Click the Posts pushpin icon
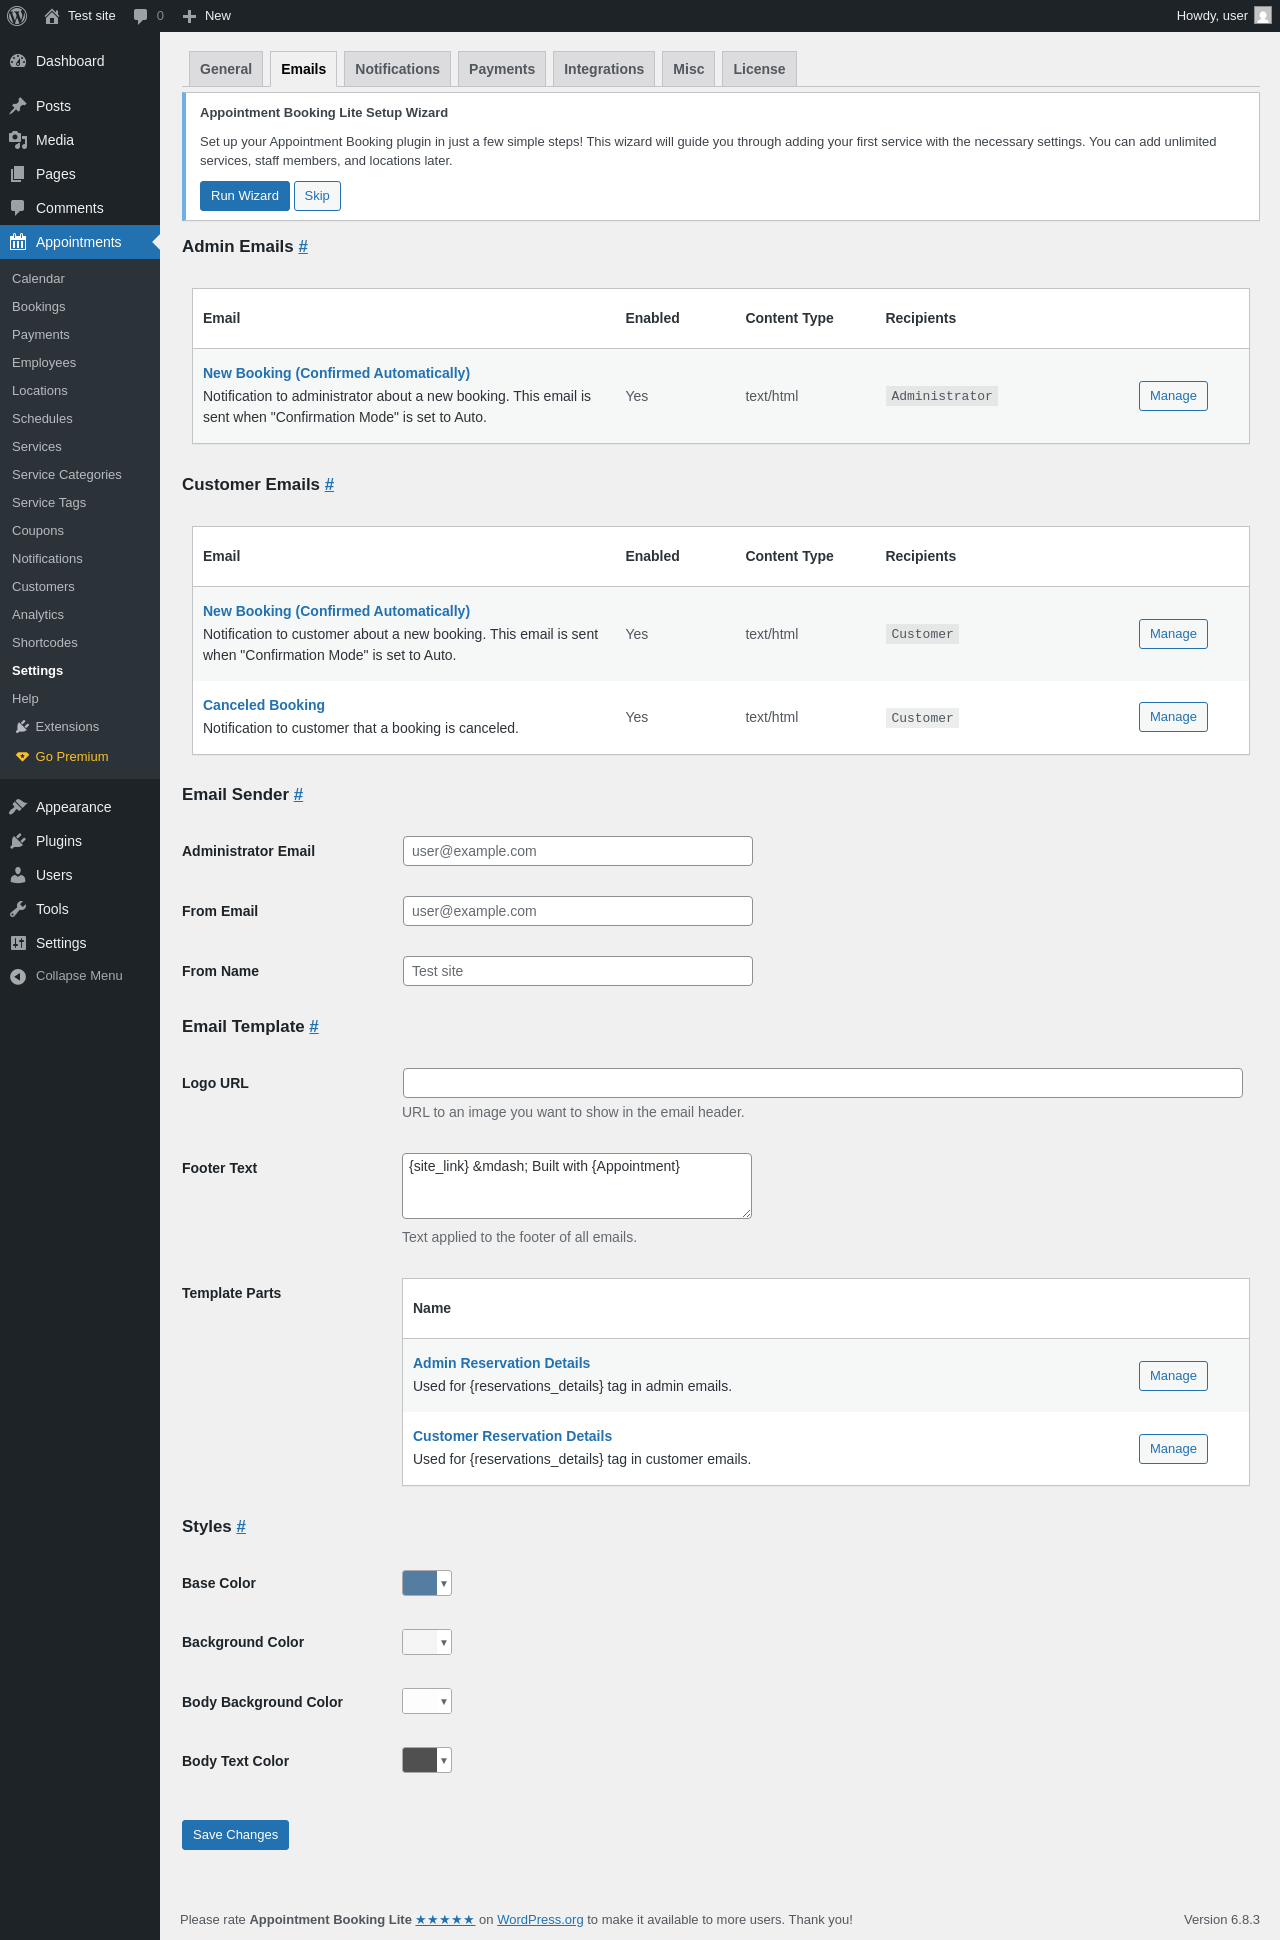Viewport: 1280px width, 1940px height. (x=18, y=106)
